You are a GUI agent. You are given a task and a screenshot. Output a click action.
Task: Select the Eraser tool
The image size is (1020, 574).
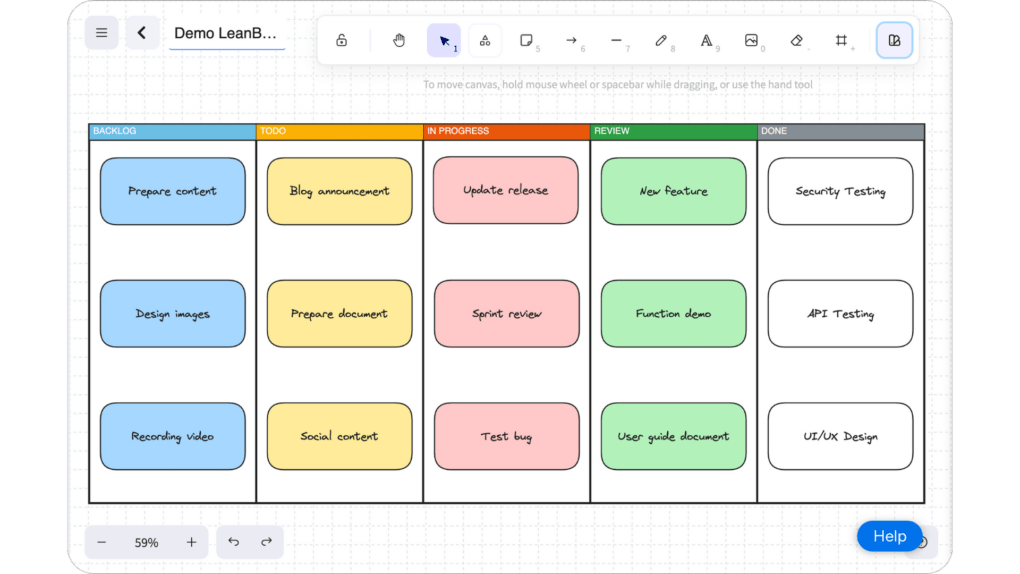pos(797,41)
